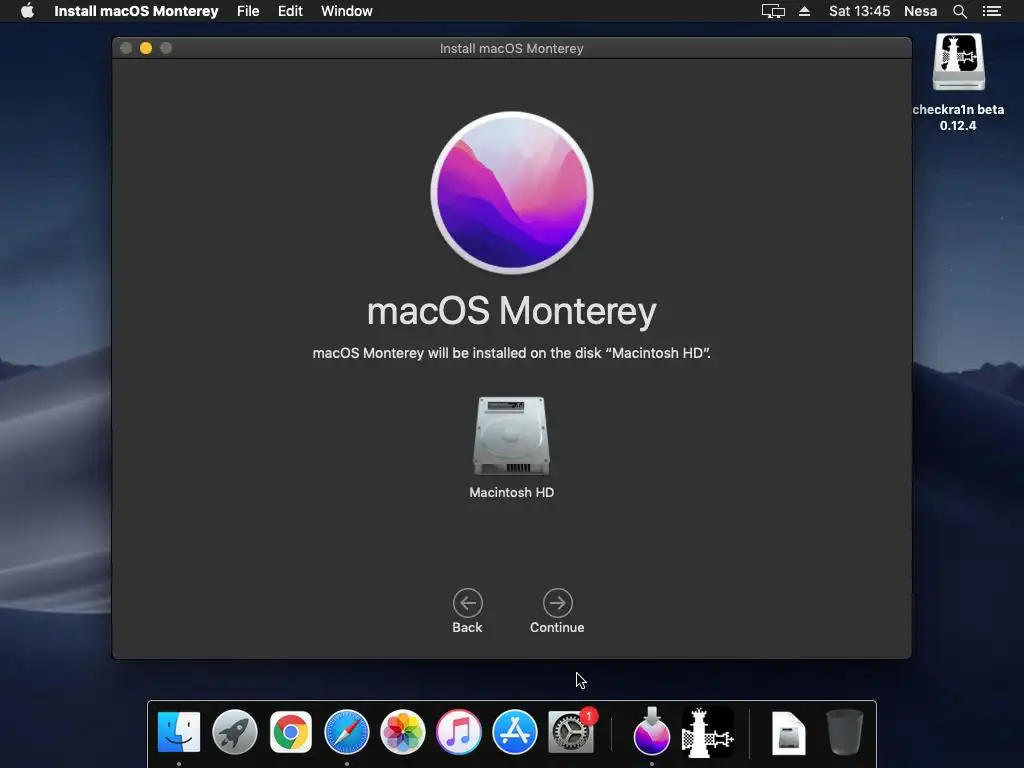Click the Sat 13:45 clock
The image size is (1024, 768).
point(859,11)
